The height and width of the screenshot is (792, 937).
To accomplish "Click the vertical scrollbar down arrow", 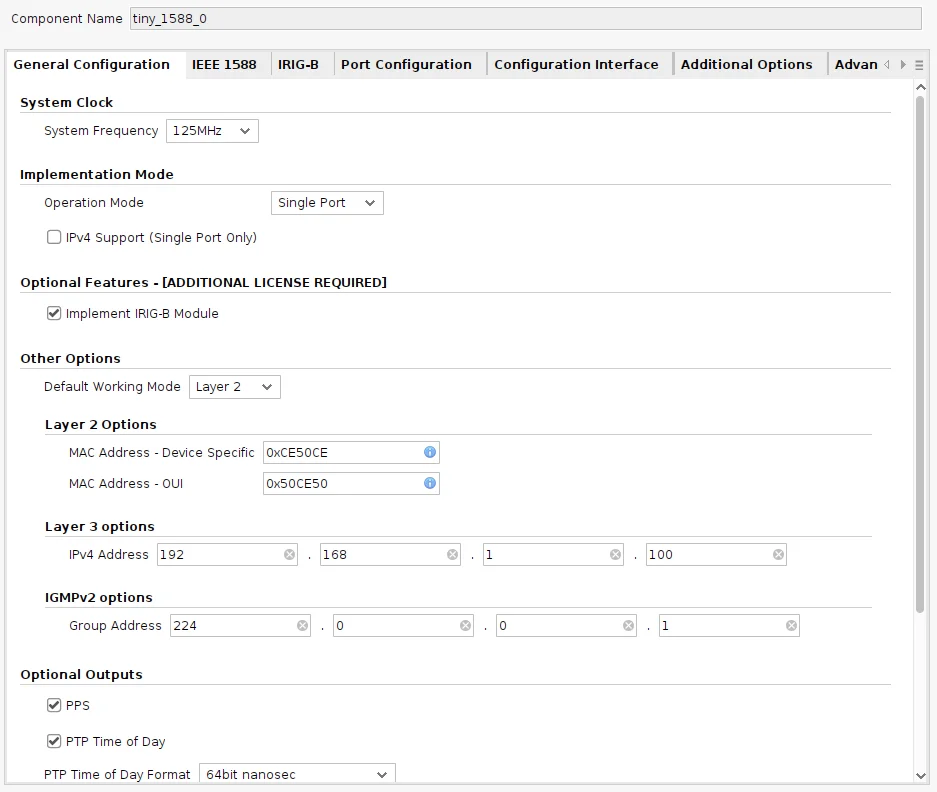I will [x=921, y=775].
